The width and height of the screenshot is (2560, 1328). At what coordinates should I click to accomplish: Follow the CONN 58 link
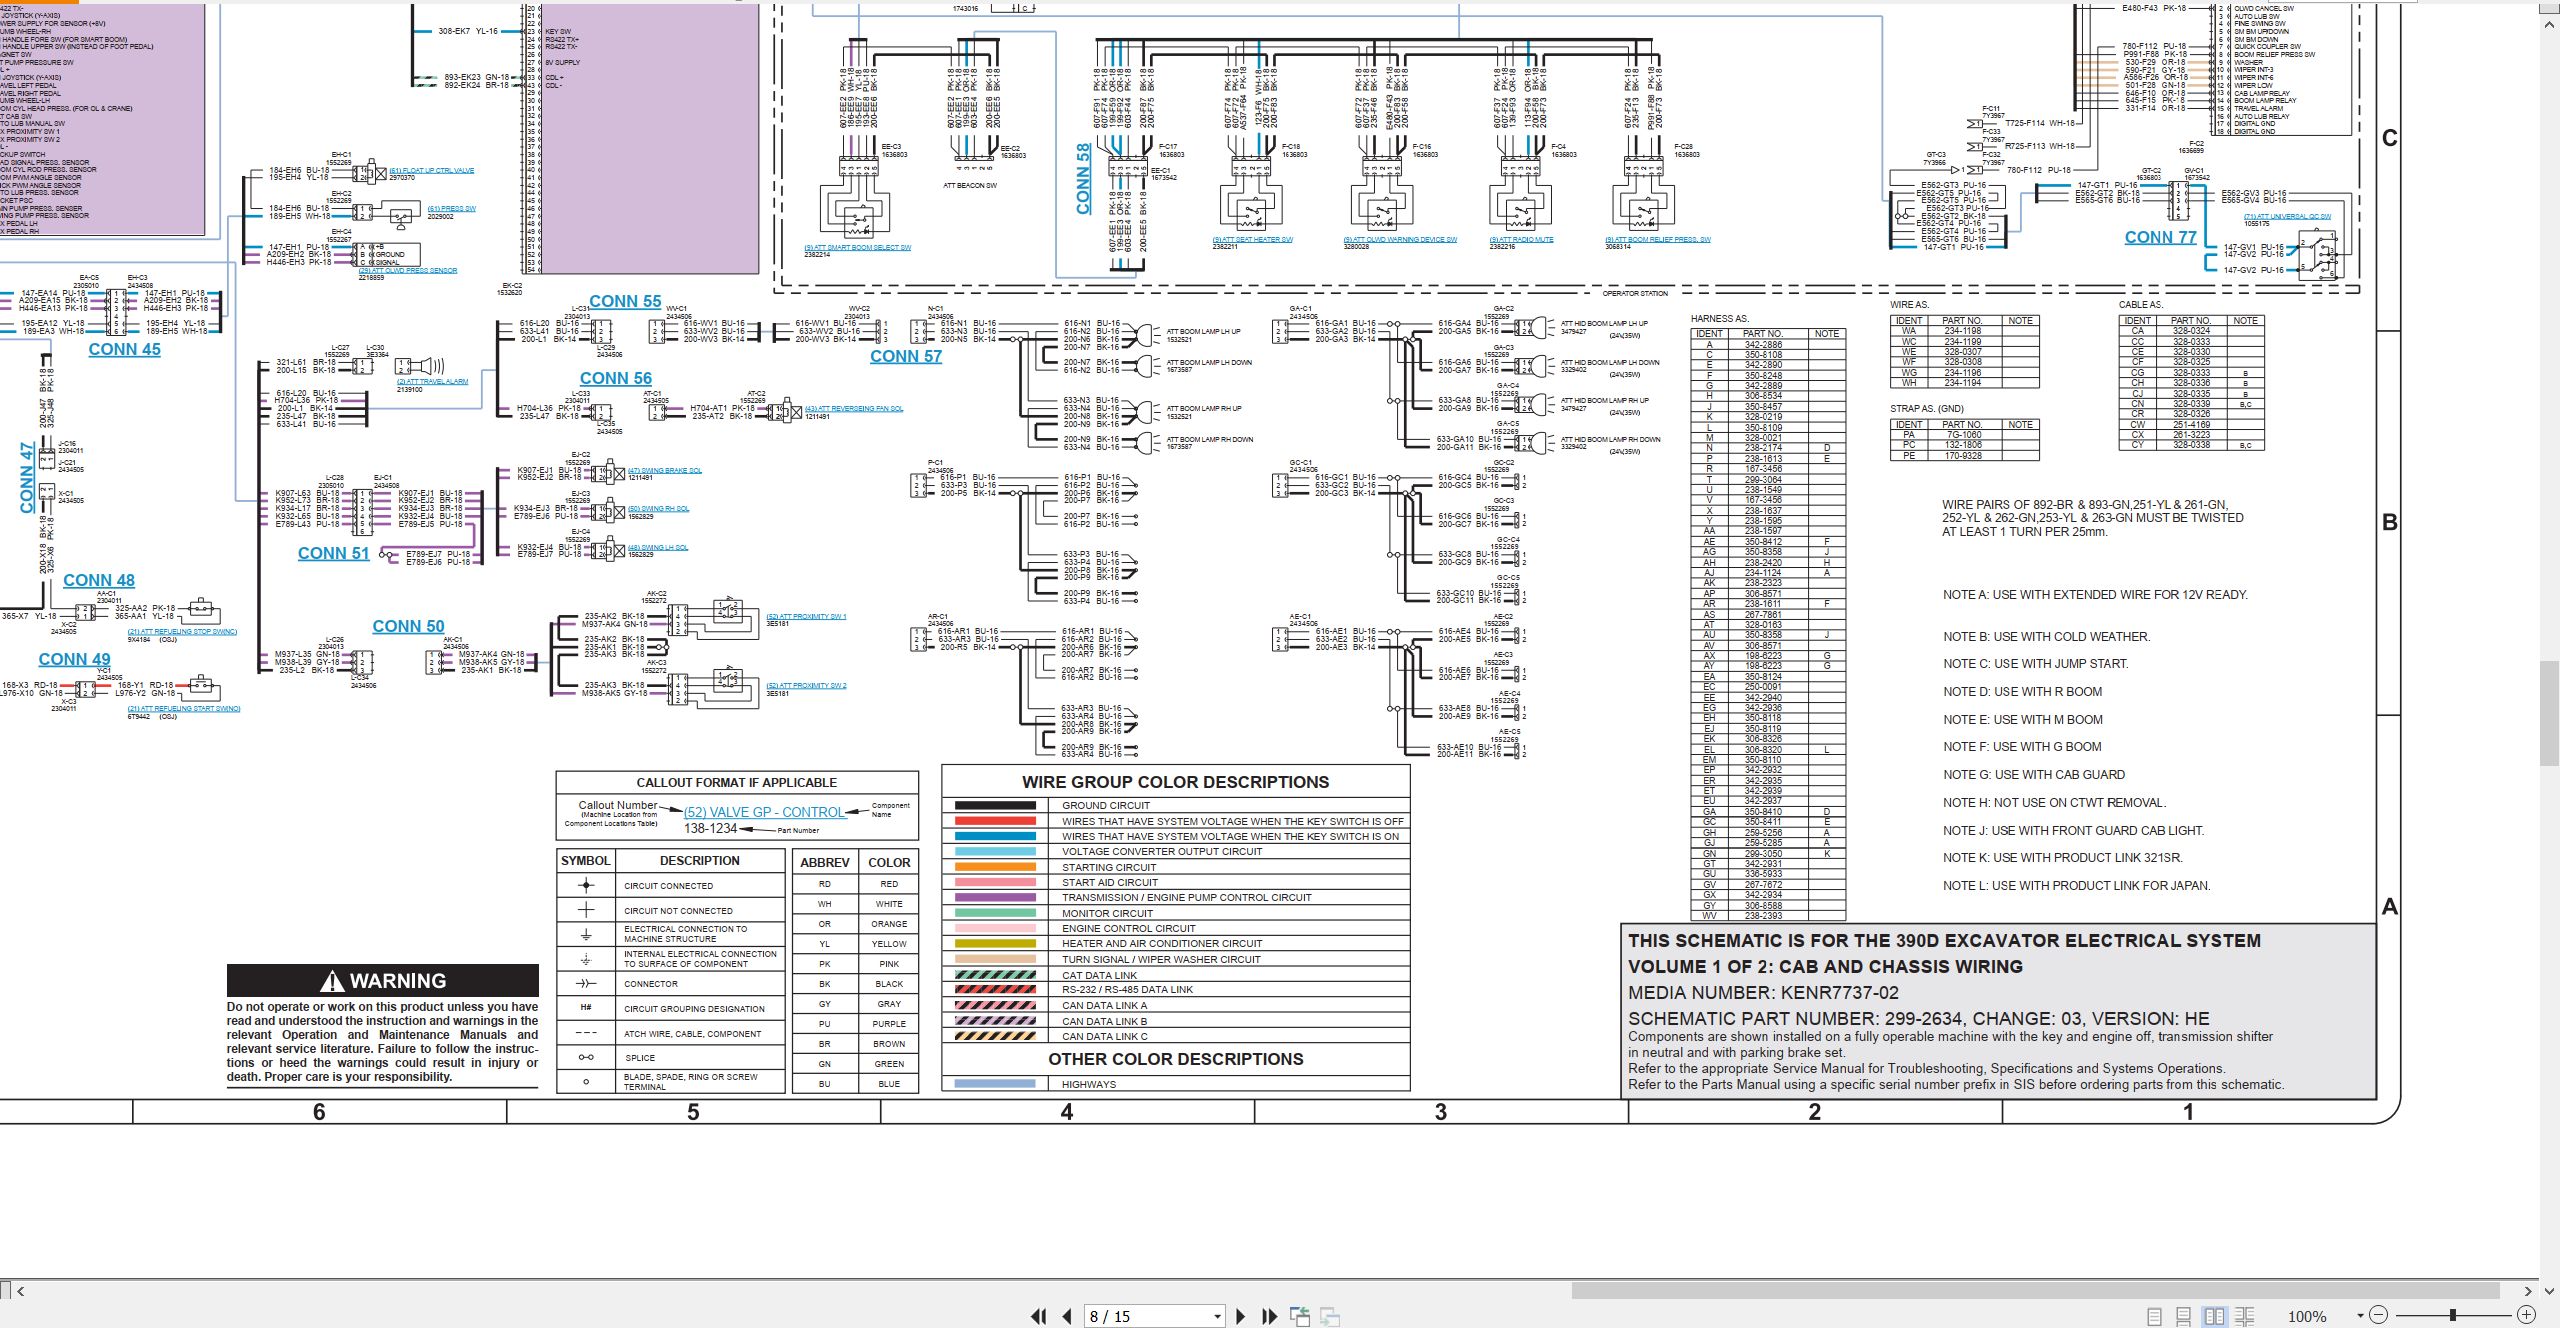click(1083, 179)
